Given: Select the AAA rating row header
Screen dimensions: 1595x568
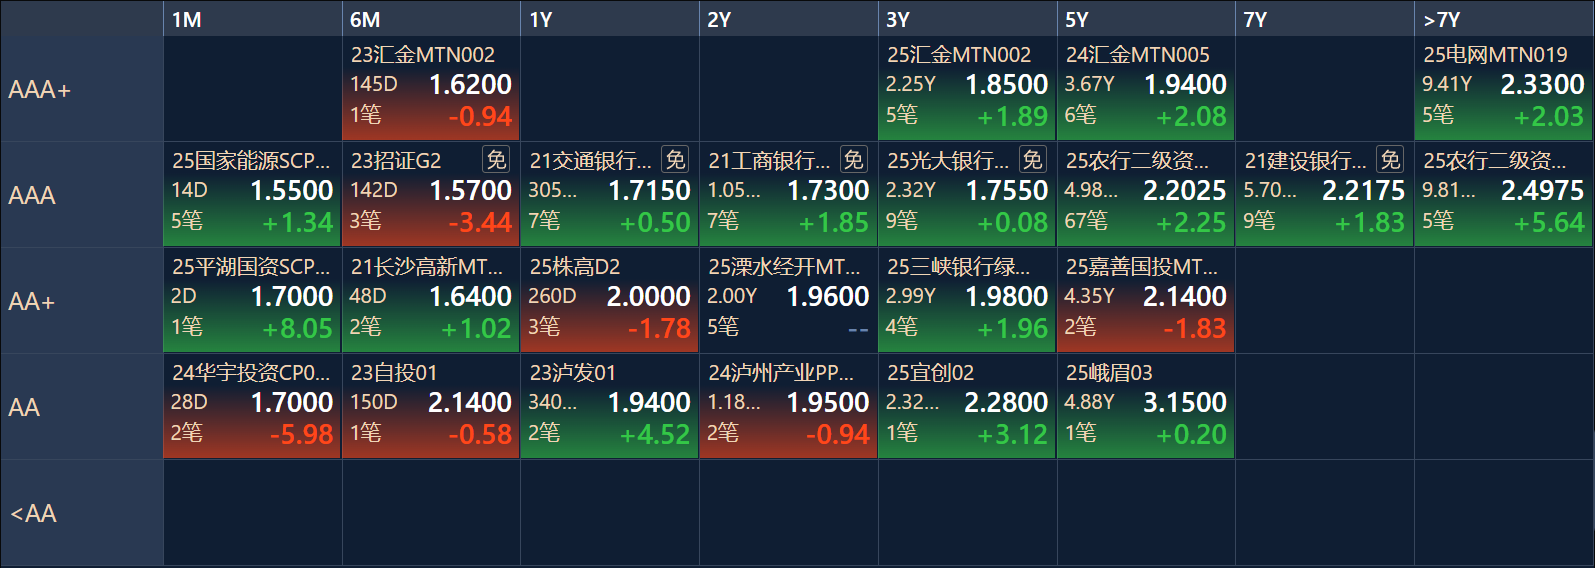Looking at the screenshot, I should (x=82, y=195).
